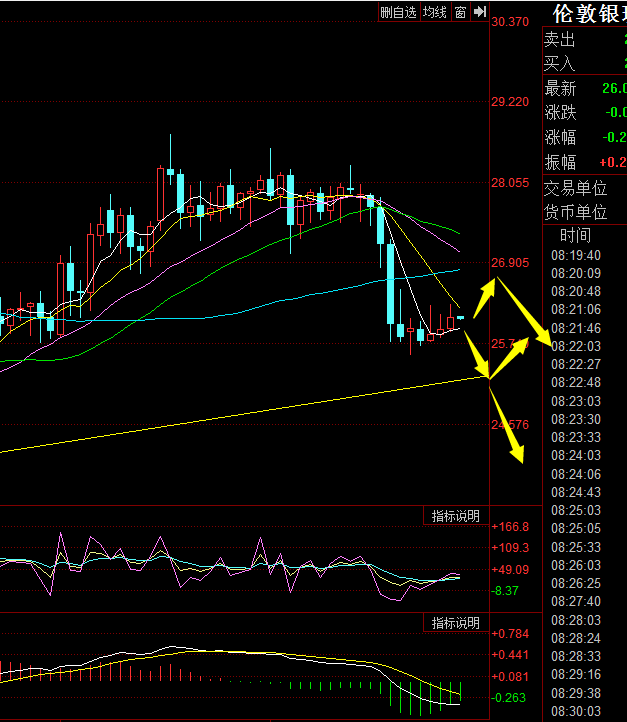Click the +0.784 MACD scale value
This screenshot has width=627, height=722.
tap(511, 634)
